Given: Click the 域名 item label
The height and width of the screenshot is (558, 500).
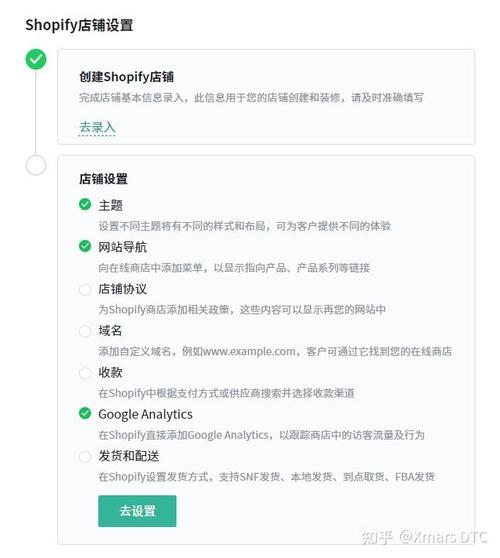Looking at the screenshot, I should click(110, 331).
